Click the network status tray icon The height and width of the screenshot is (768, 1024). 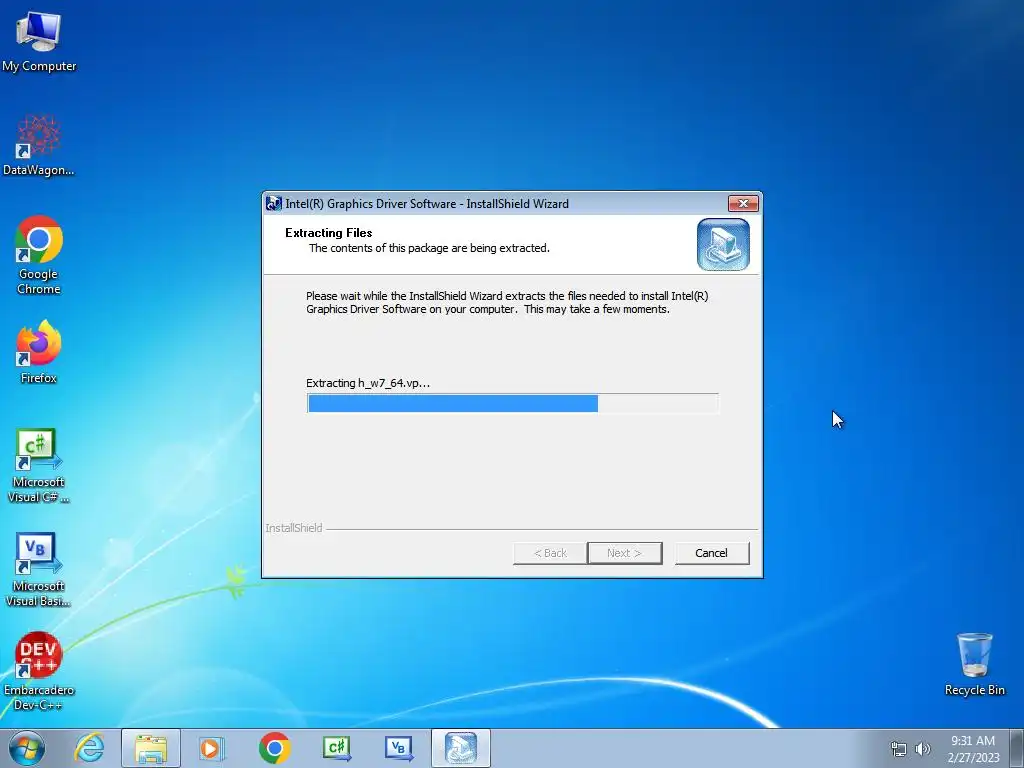click(899, 749)
